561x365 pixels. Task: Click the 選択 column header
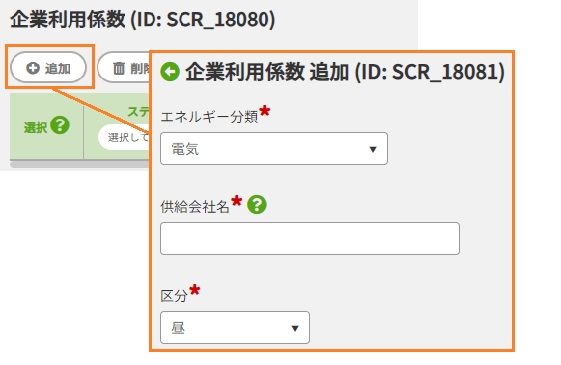[x=35, y=127]
